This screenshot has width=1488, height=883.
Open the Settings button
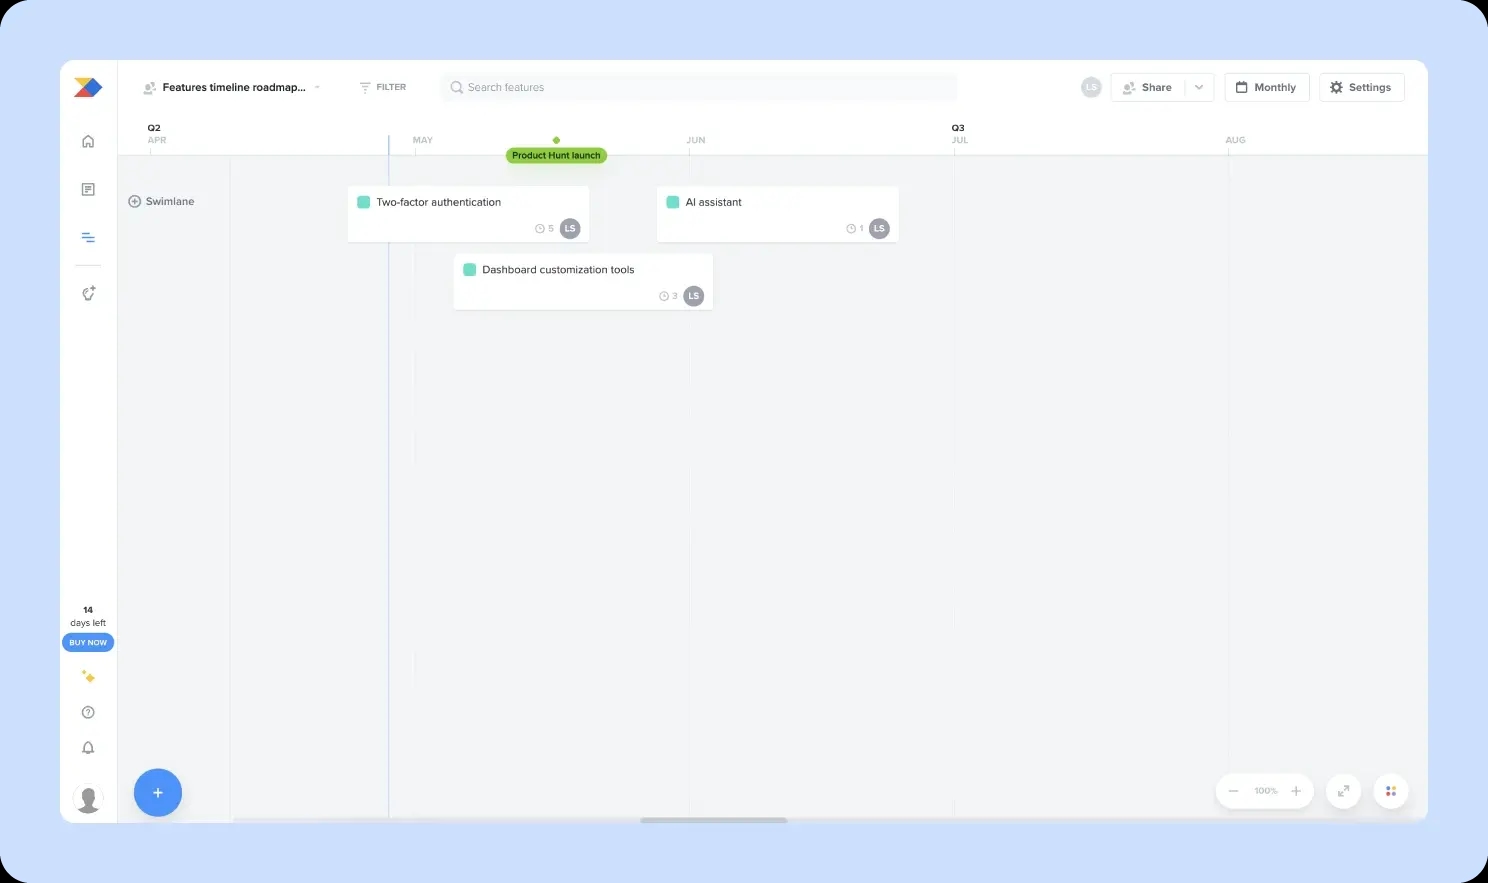coord(1361,87)
